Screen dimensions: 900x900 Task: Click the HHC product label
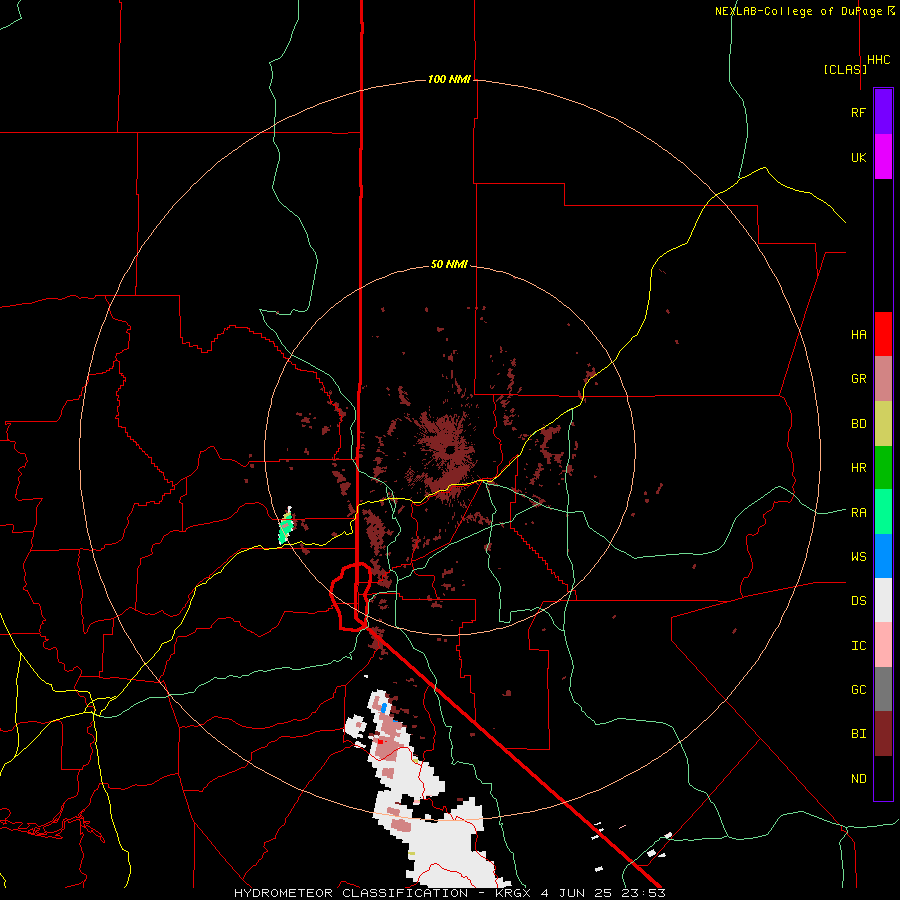878,60
